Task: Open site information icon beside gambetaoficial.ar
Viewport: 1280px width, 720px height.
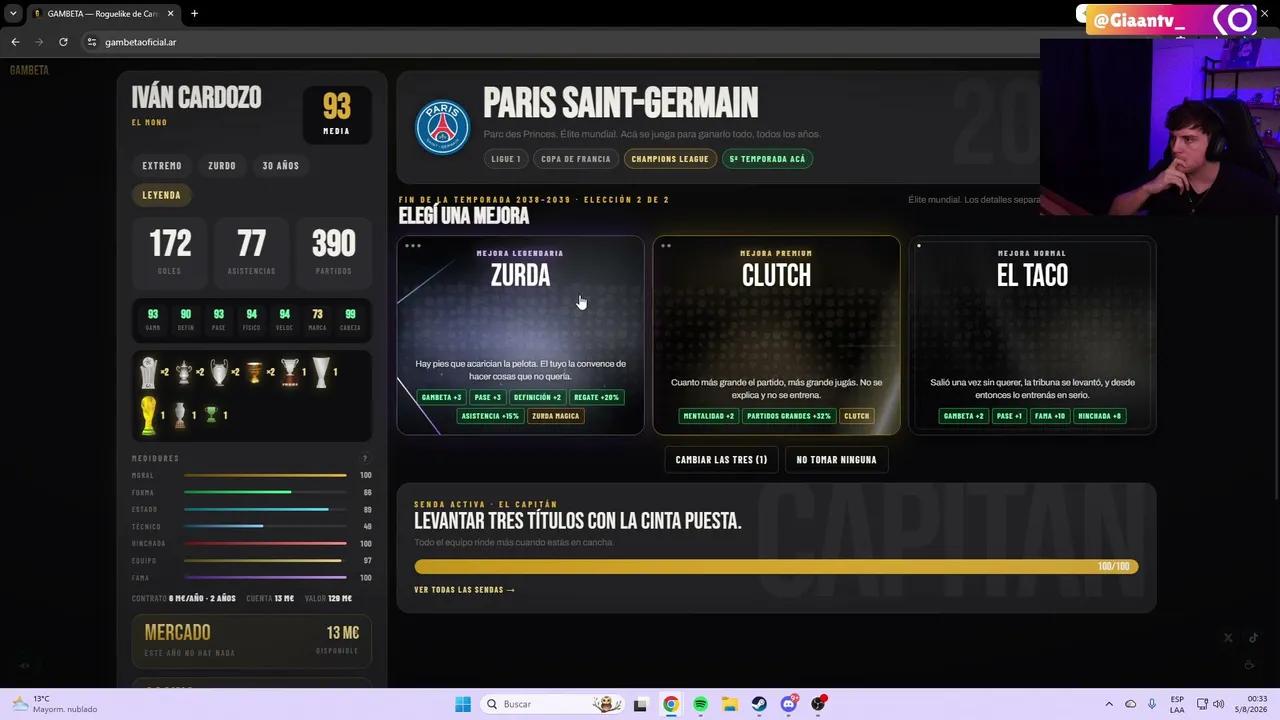Action: pyautogui.click(x=91, y=42)
